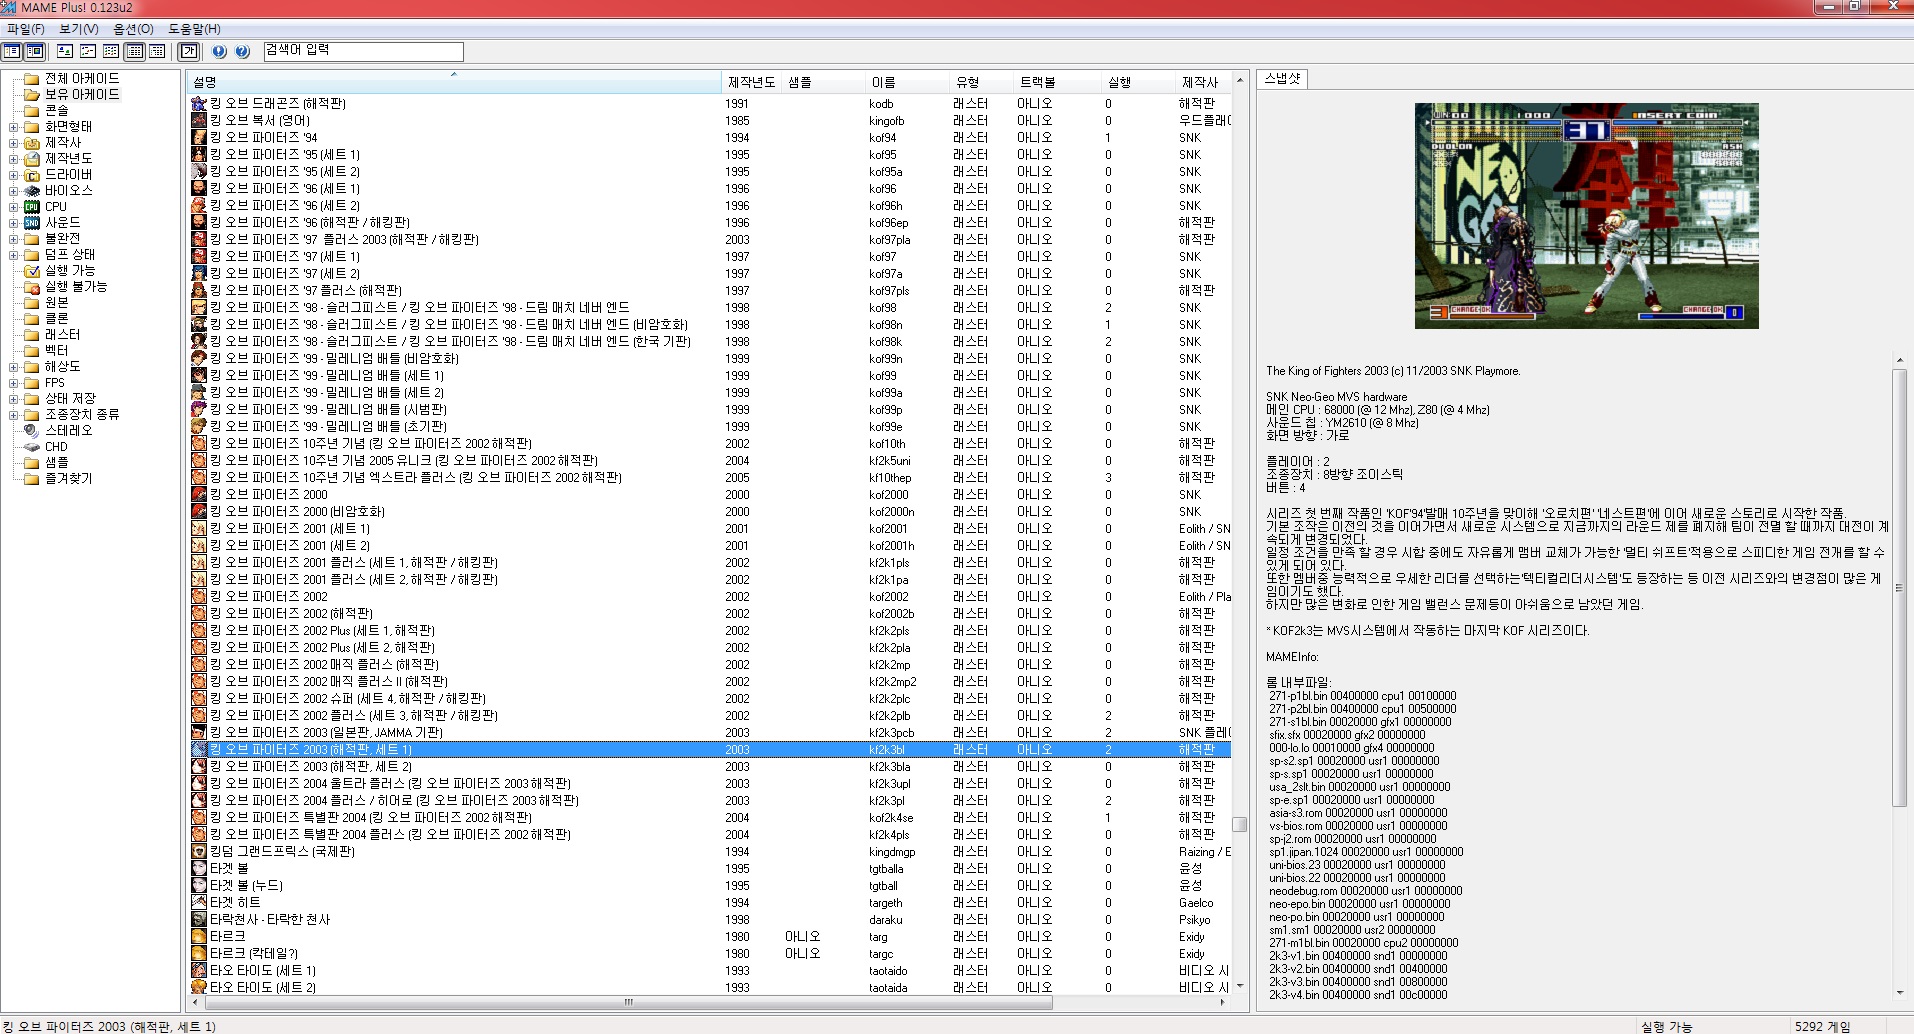Click the KOF 2003 snapshot image
The height and width of the screenshot is (1034, 1914).
(x=1586, y=216)
